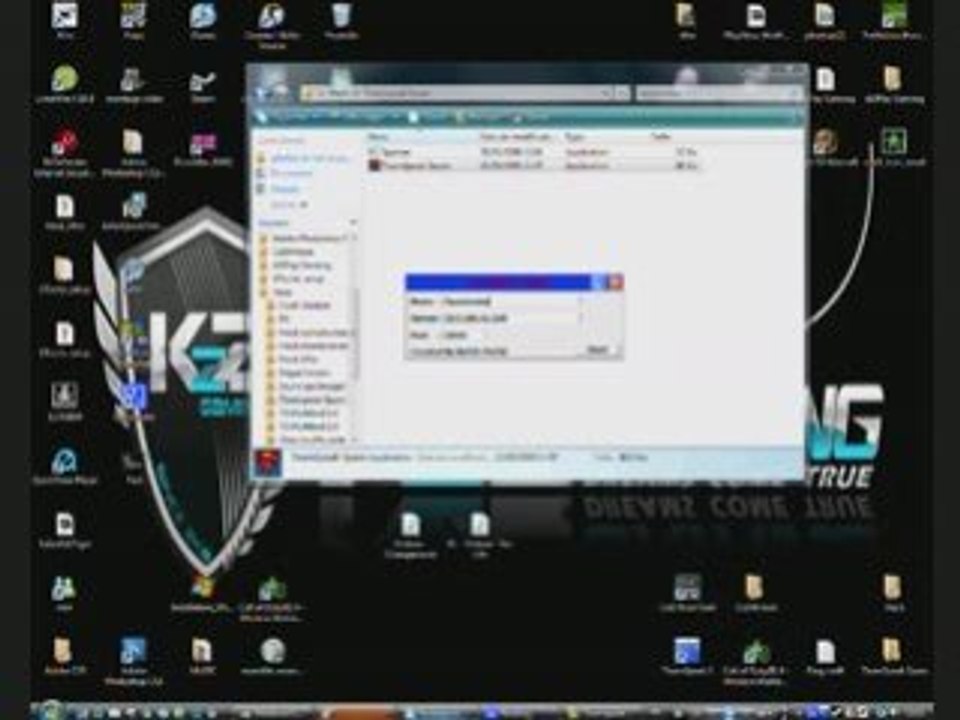Click the help button on blue dialog
This screenshot has width=960, height=720.
pyautogui.click(x=599, y=282)
